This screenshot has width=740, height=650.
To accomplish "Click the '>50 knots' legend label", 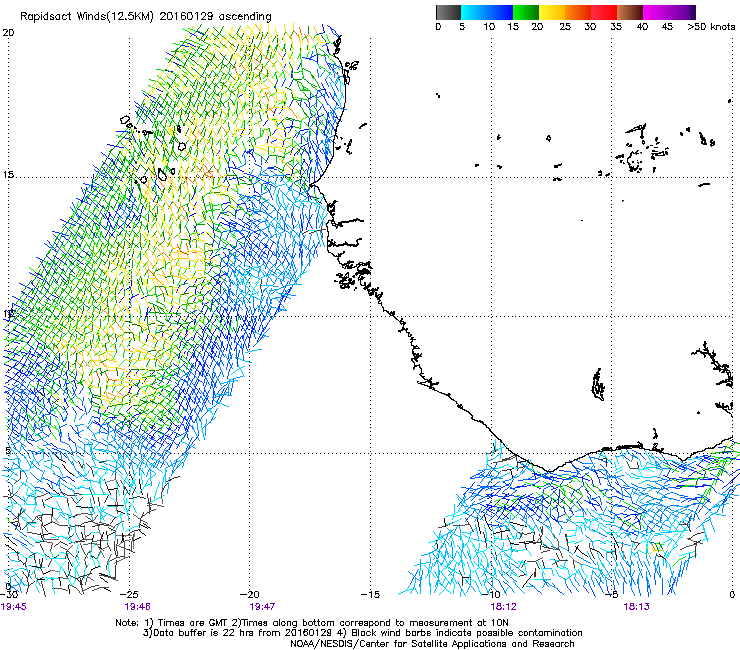I will pyautogui.click(x=711, y=26).
